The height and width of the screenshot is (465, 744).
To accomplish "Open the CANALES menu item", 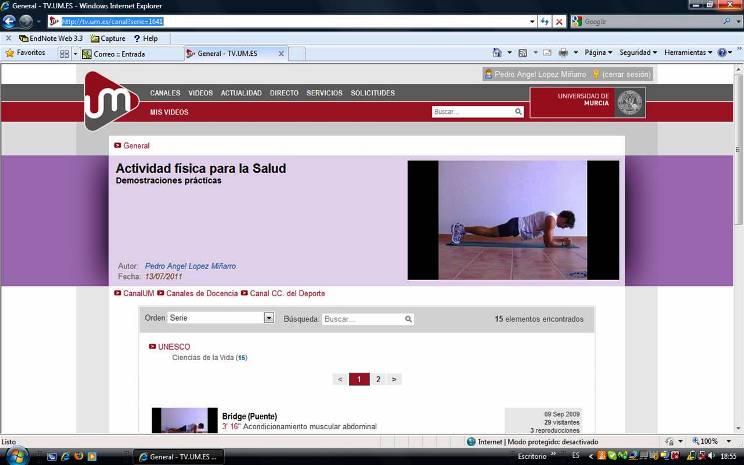I will [165, 93].
